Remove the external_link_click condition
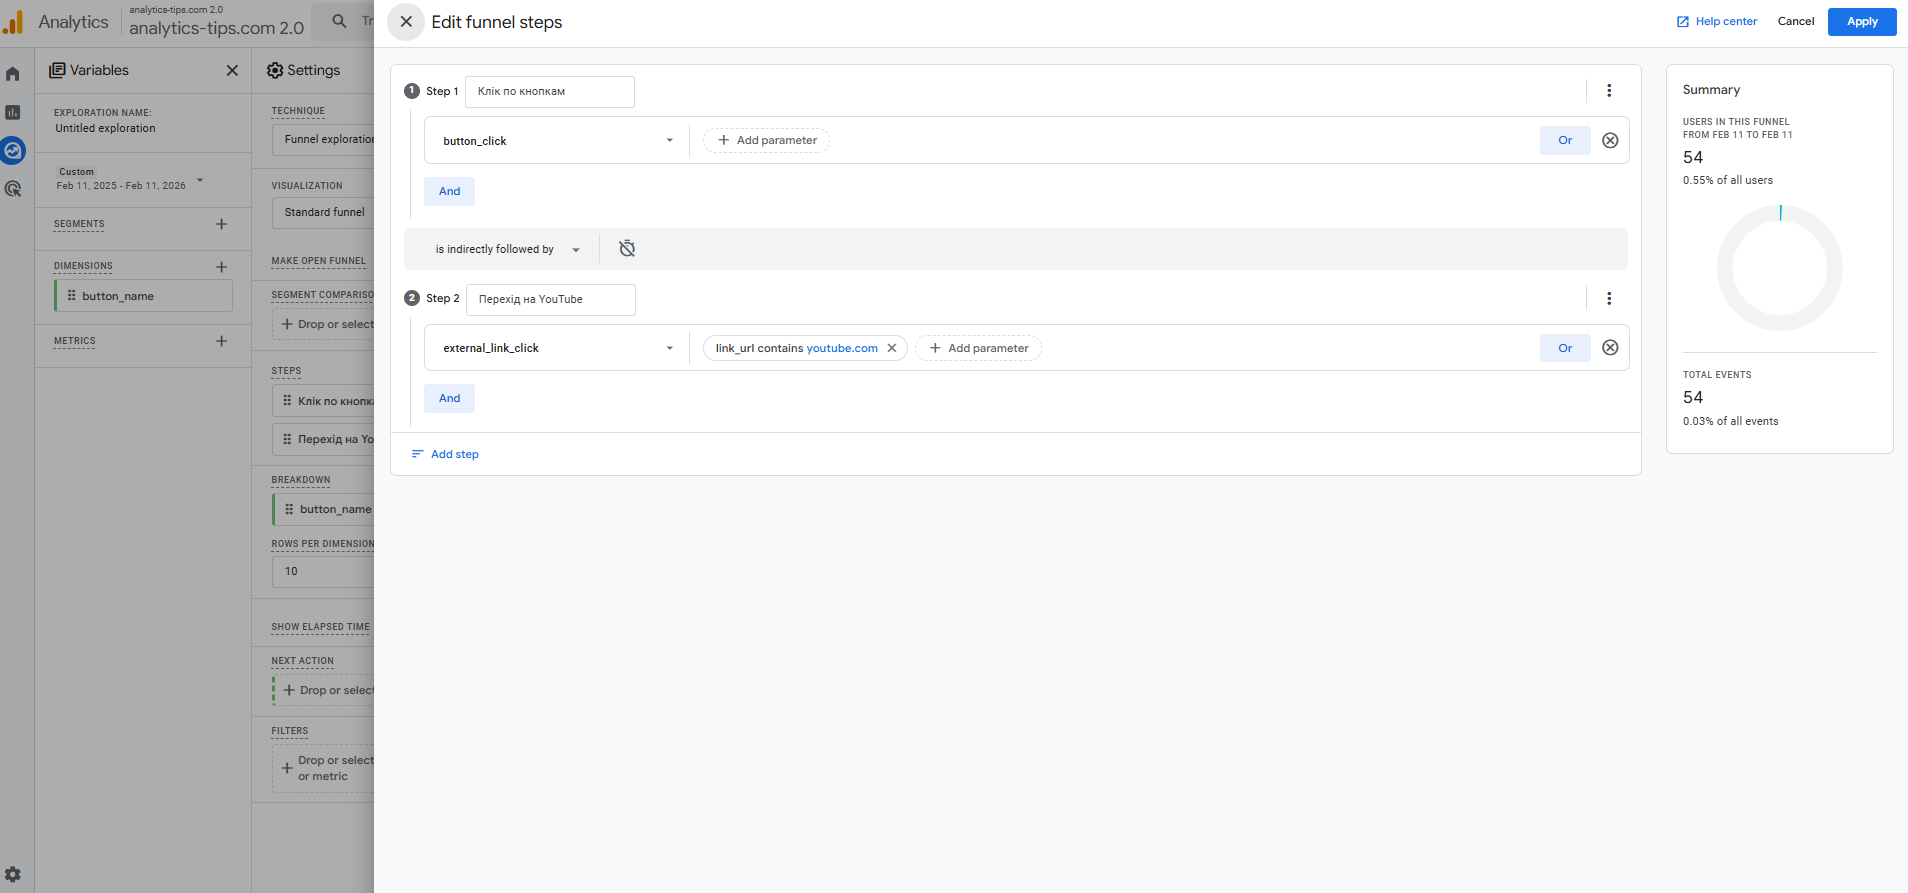Screen dimensions: 1908x893 [1610, 348]
